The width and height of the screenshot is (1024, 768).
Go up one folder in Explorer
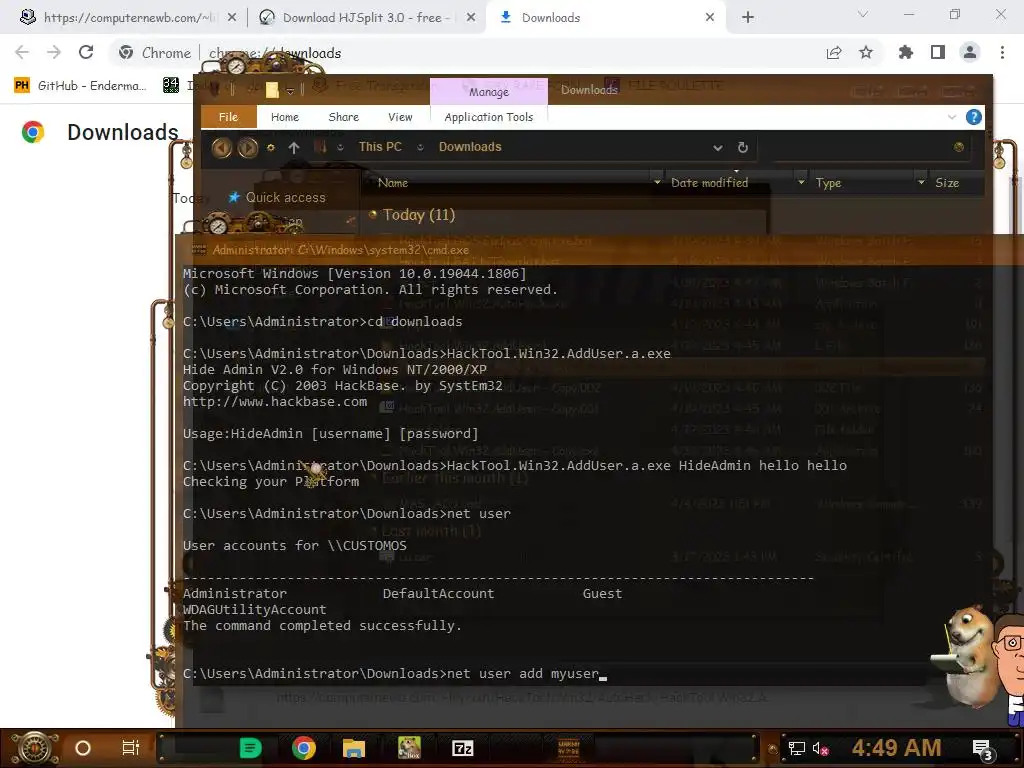pos(294,148)
